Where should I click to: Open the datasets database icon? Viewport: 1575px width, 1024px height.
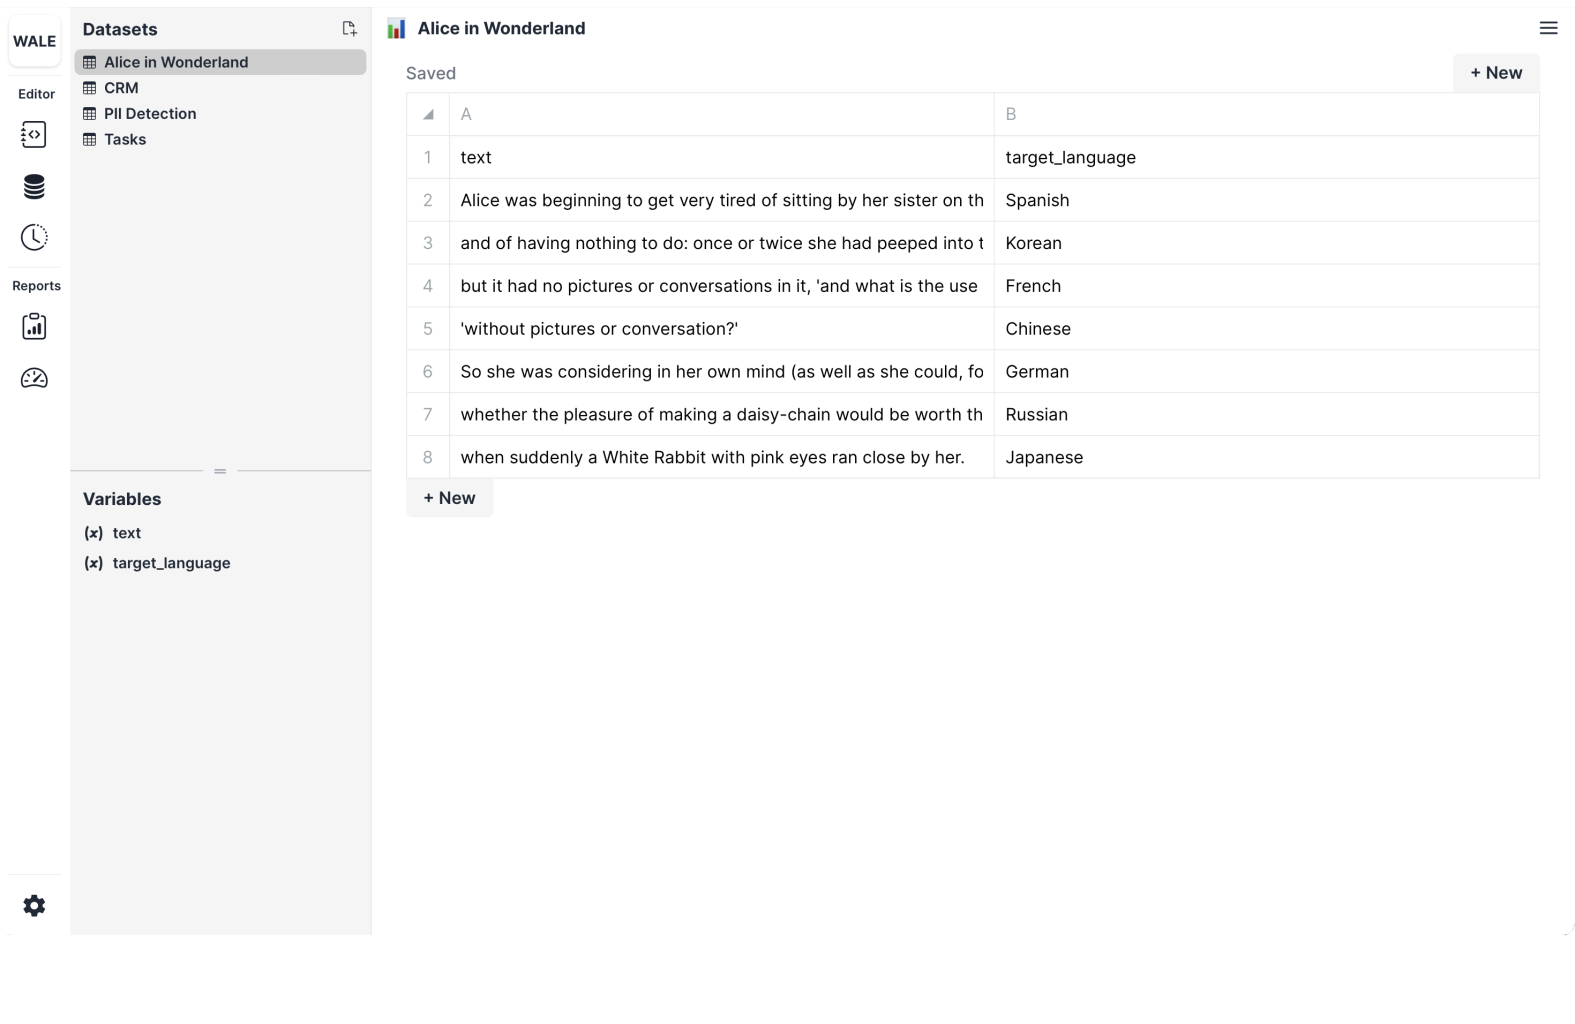point(34,187)
